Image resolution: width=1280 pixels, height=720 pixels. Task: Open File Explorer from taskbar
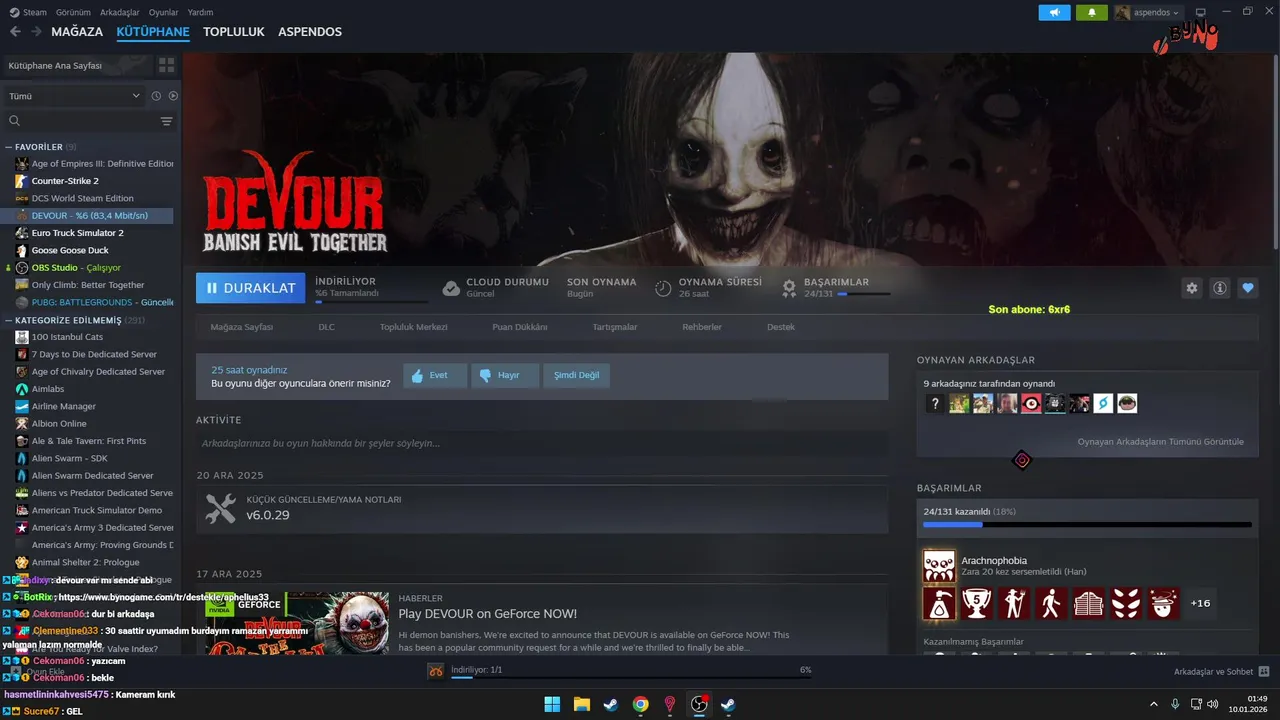[581, 704]
